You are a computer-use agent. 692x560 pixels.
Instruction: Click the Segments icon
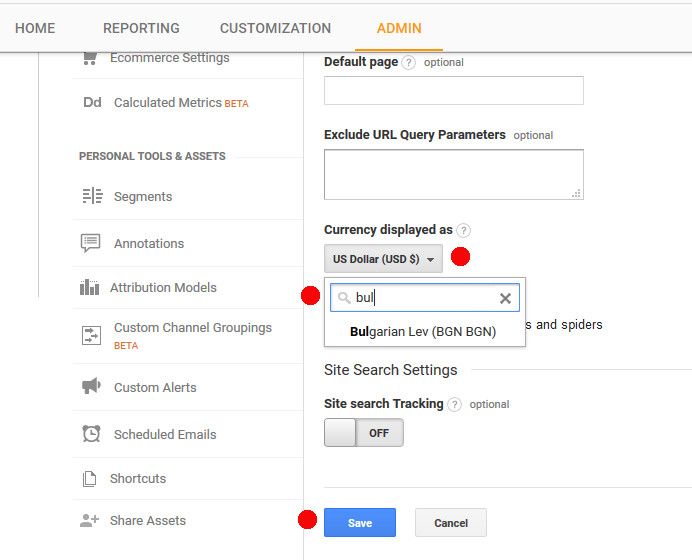(93, 195)
